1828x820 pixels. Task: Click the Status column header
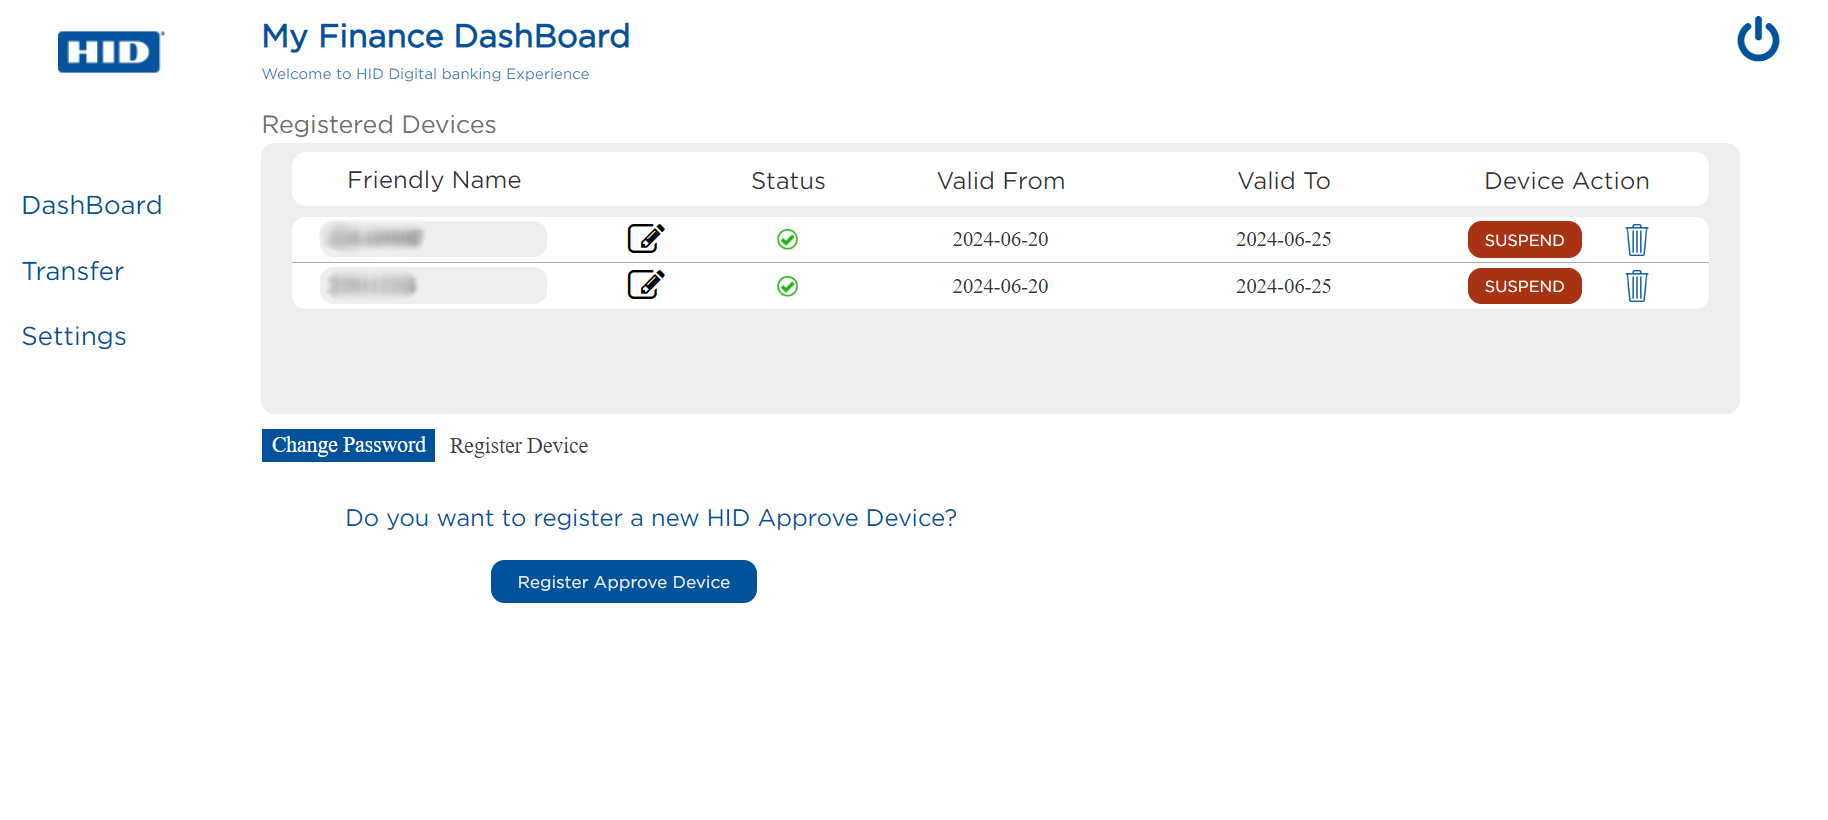788,181
